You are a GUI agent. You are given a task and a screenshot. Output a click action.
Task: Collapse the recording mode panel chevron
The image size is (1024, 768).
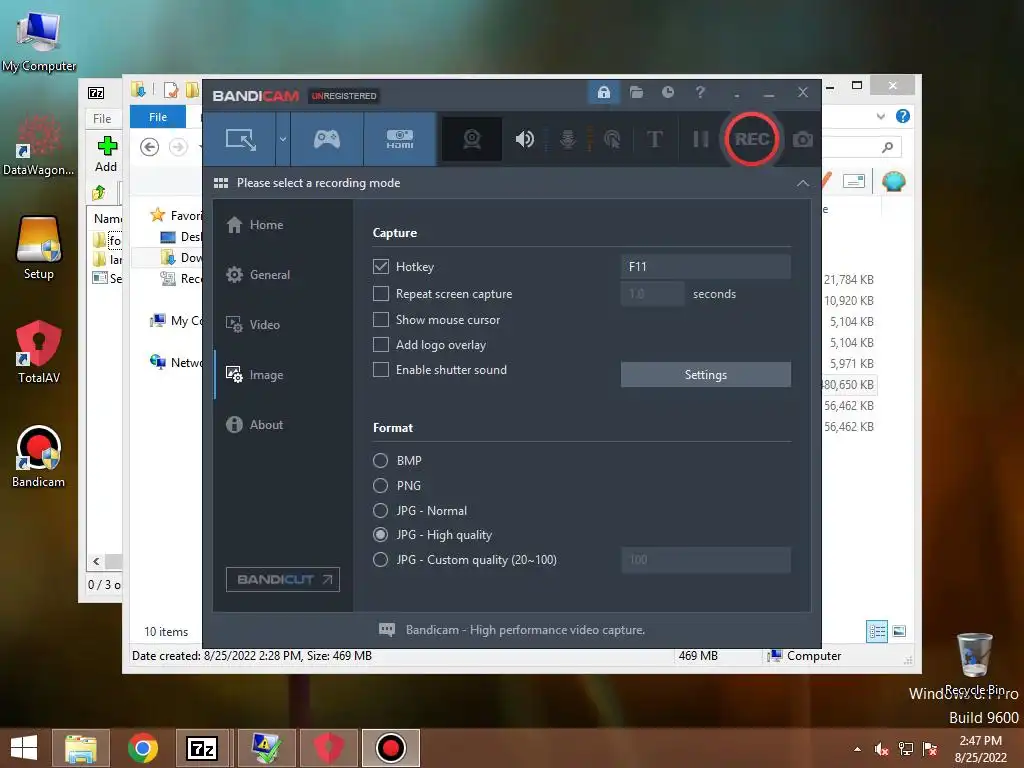click(x=803, y=184)
